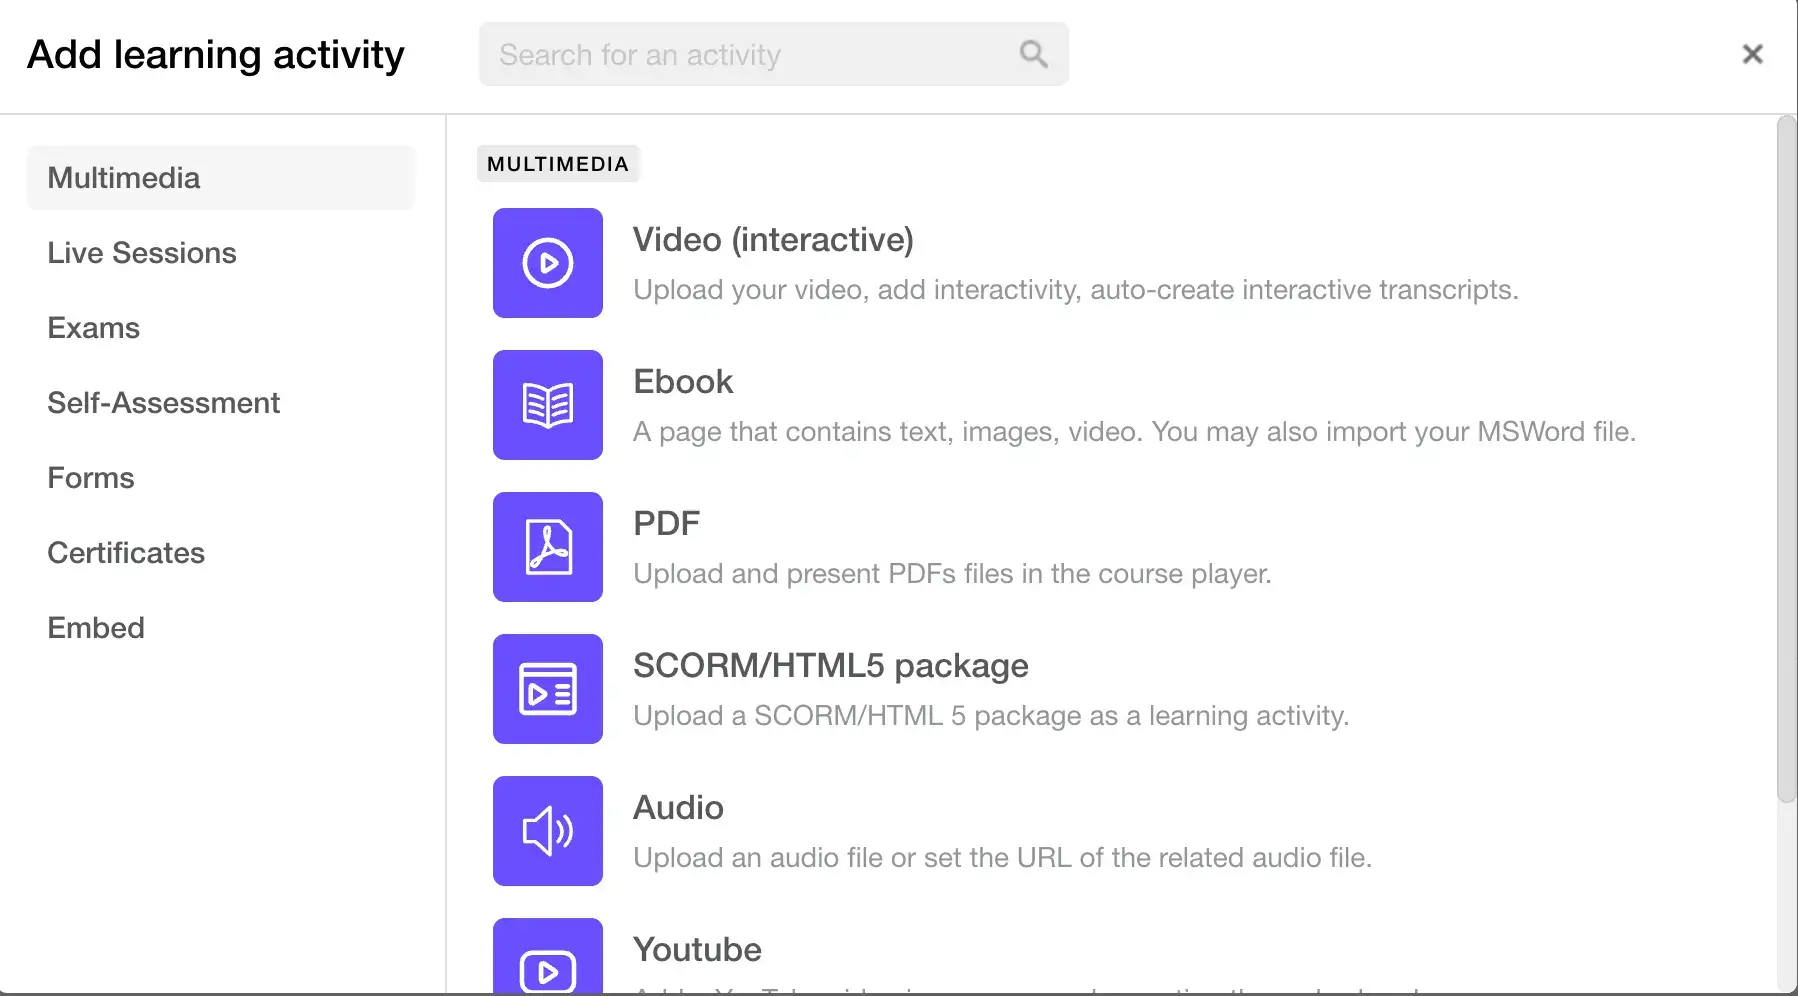The height and width of the screenshot is (996, 1798).
Task: Switch to the Exams category
Action: click(x=93, y=327)
